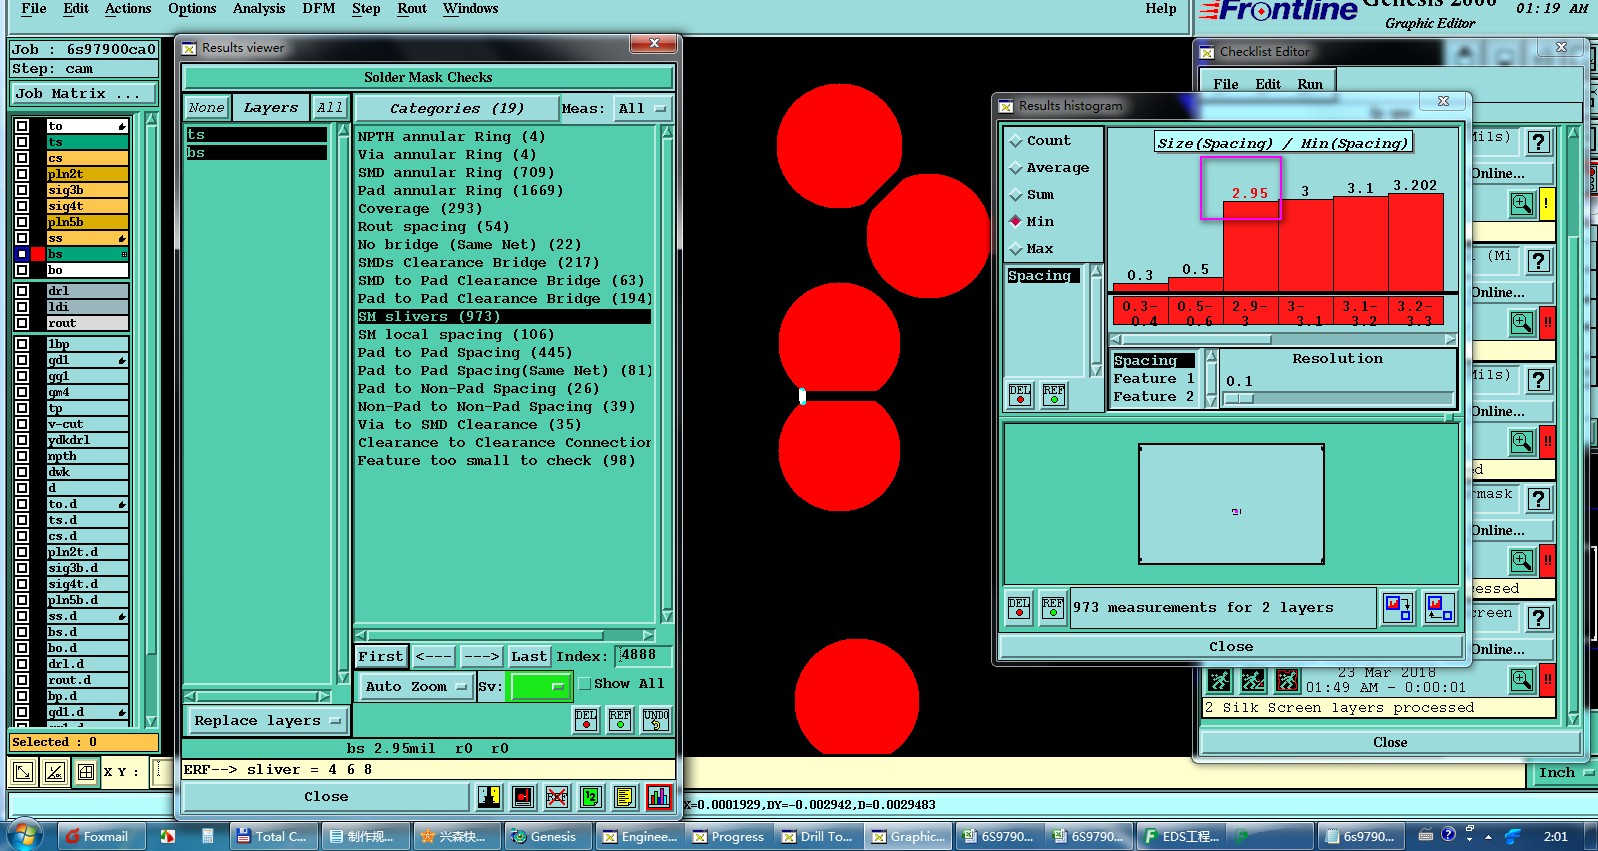Open the Analysis menu
Image resolution: width=1598 pixels, height=851 pixels.
pos(259,9)
